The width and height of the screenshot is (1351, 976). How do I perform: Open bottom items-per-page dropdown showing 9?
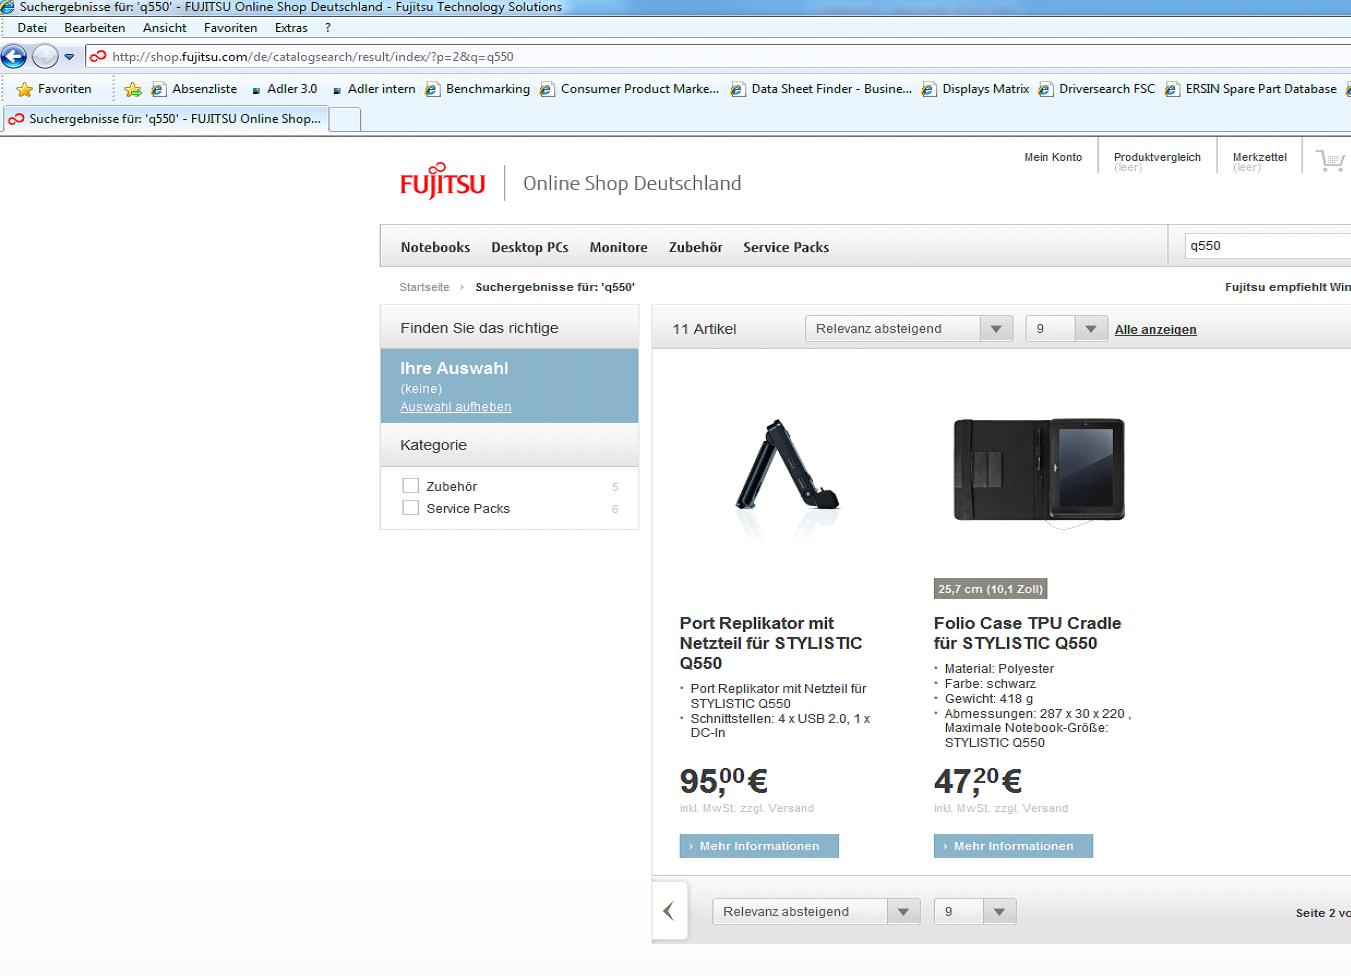(975, 912)
